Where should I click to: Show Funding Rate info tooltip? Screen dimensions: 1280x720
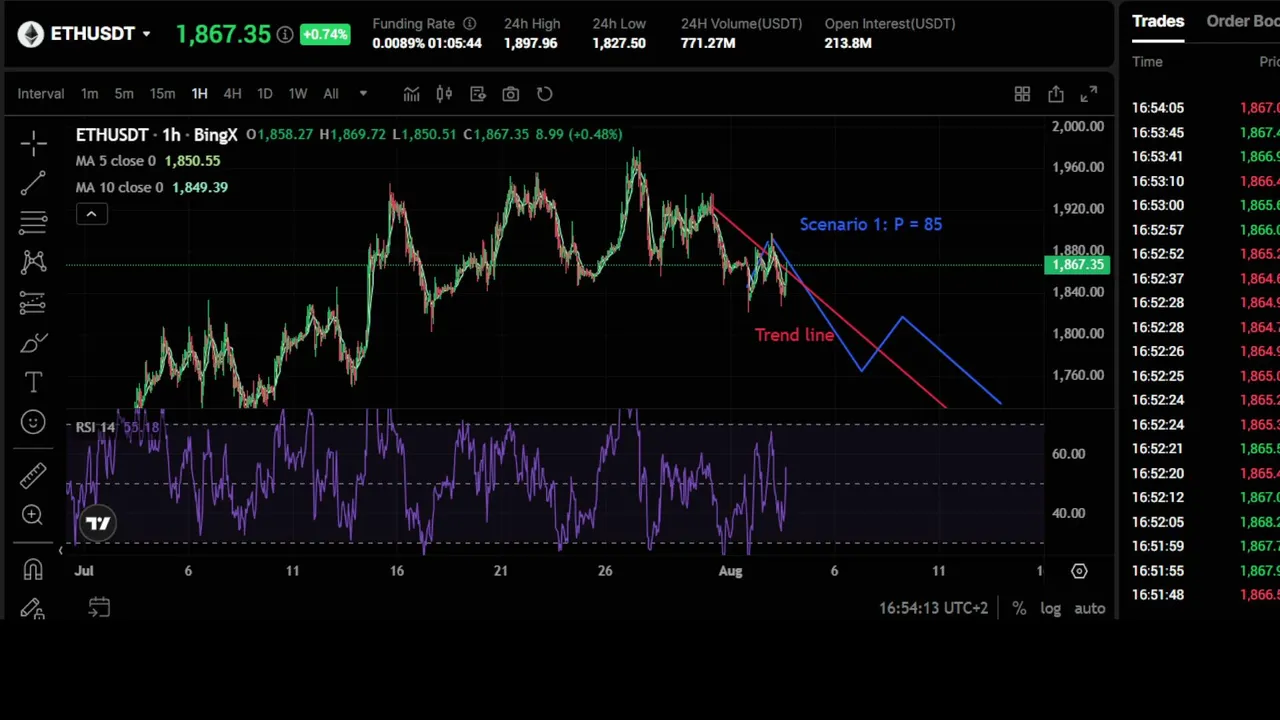coord(469,24)
